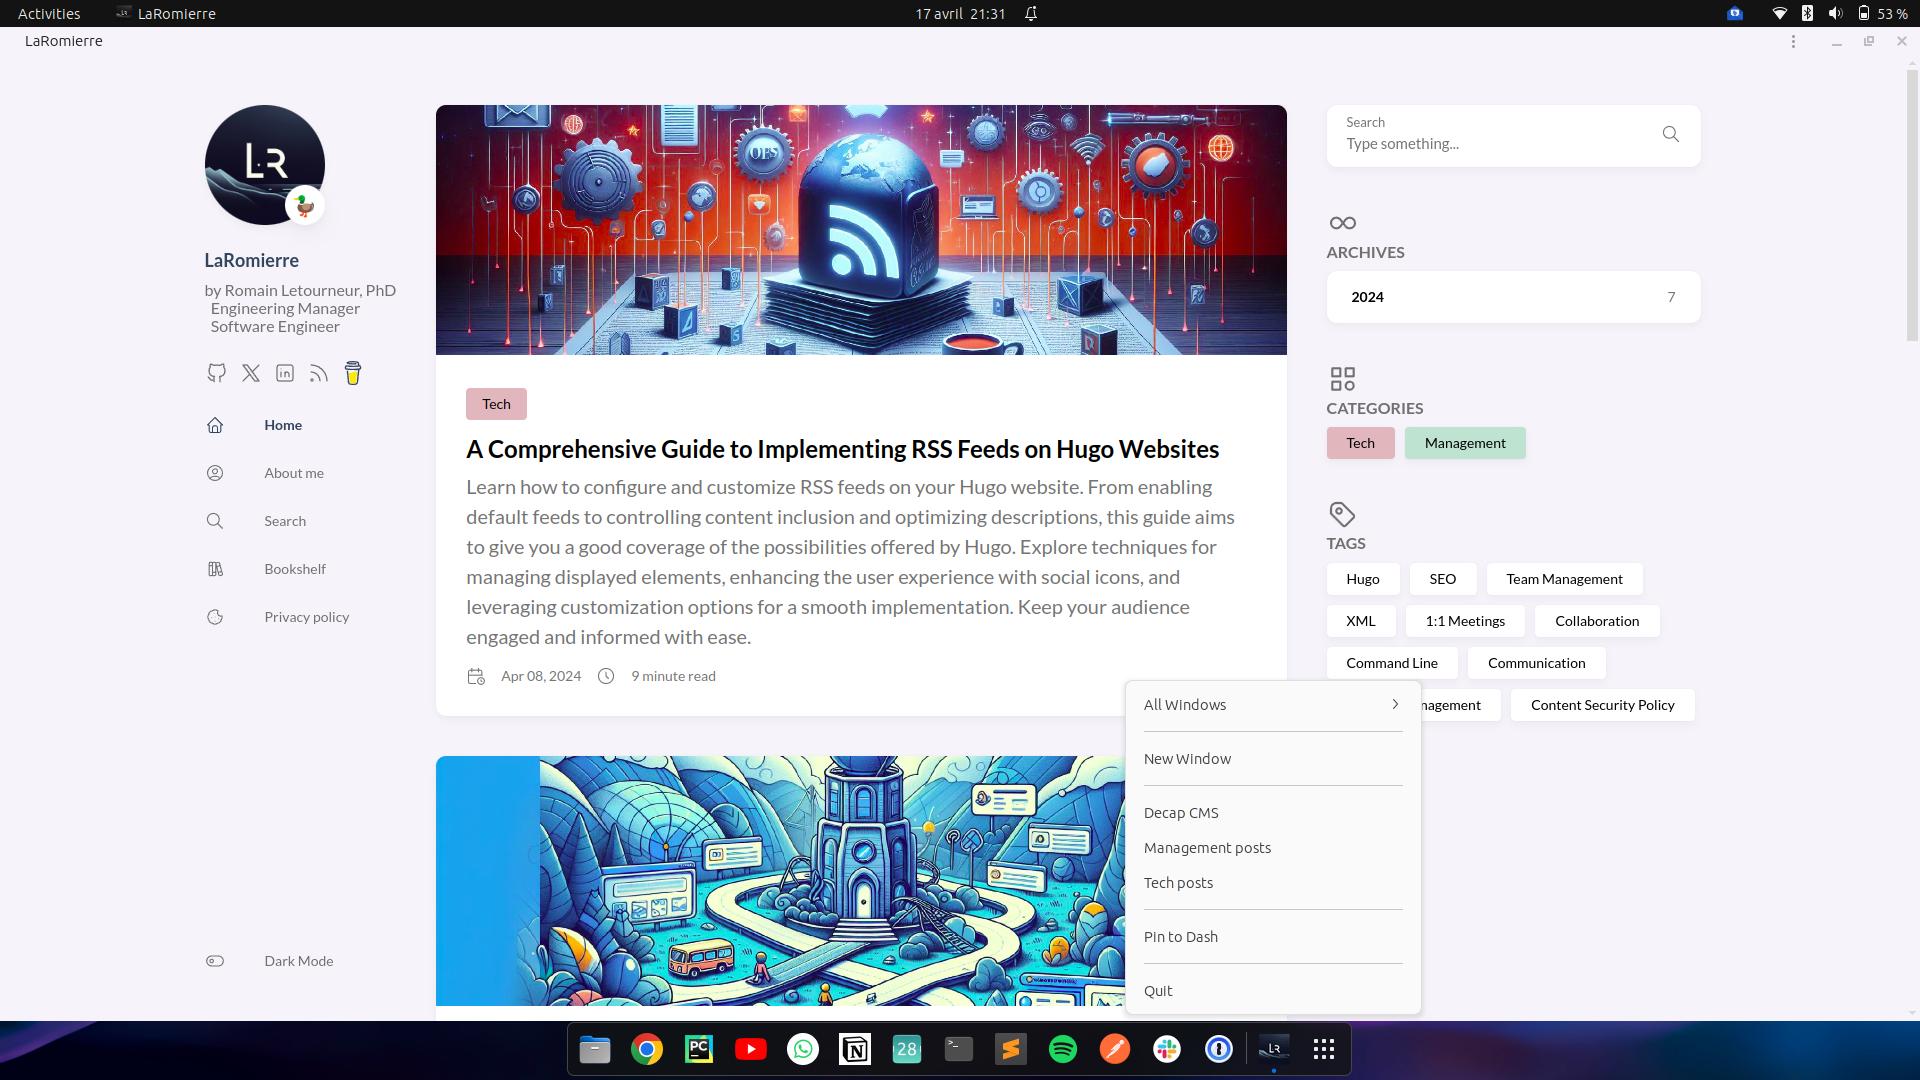The width and height of the screenshot is (1920, 1080).
Task: Select New Window in the context menu
Action: (x=1272, y=759)
